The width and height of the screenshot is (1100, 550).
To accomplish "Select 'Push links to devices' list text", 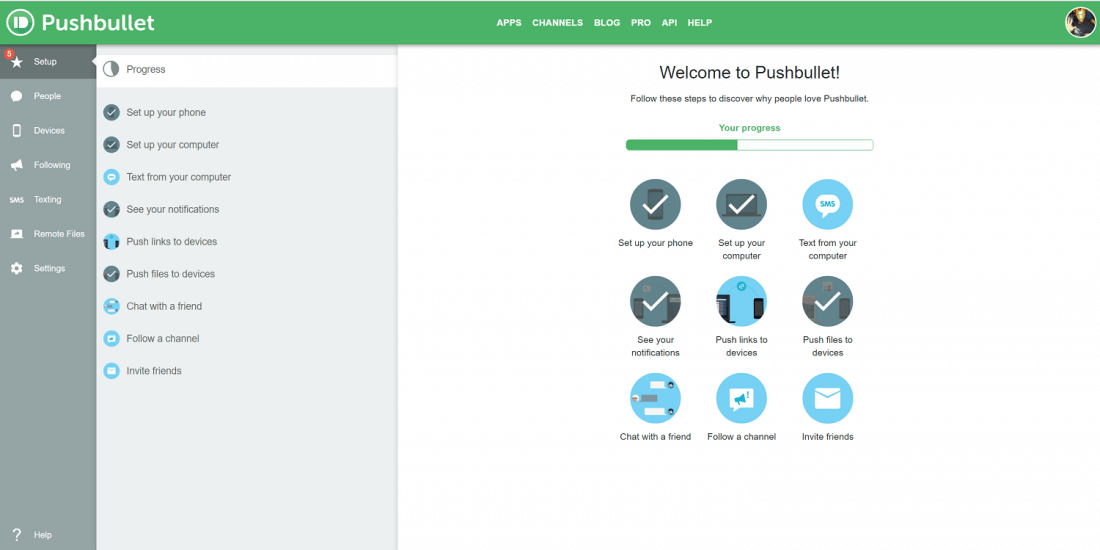I will (172, 241).
